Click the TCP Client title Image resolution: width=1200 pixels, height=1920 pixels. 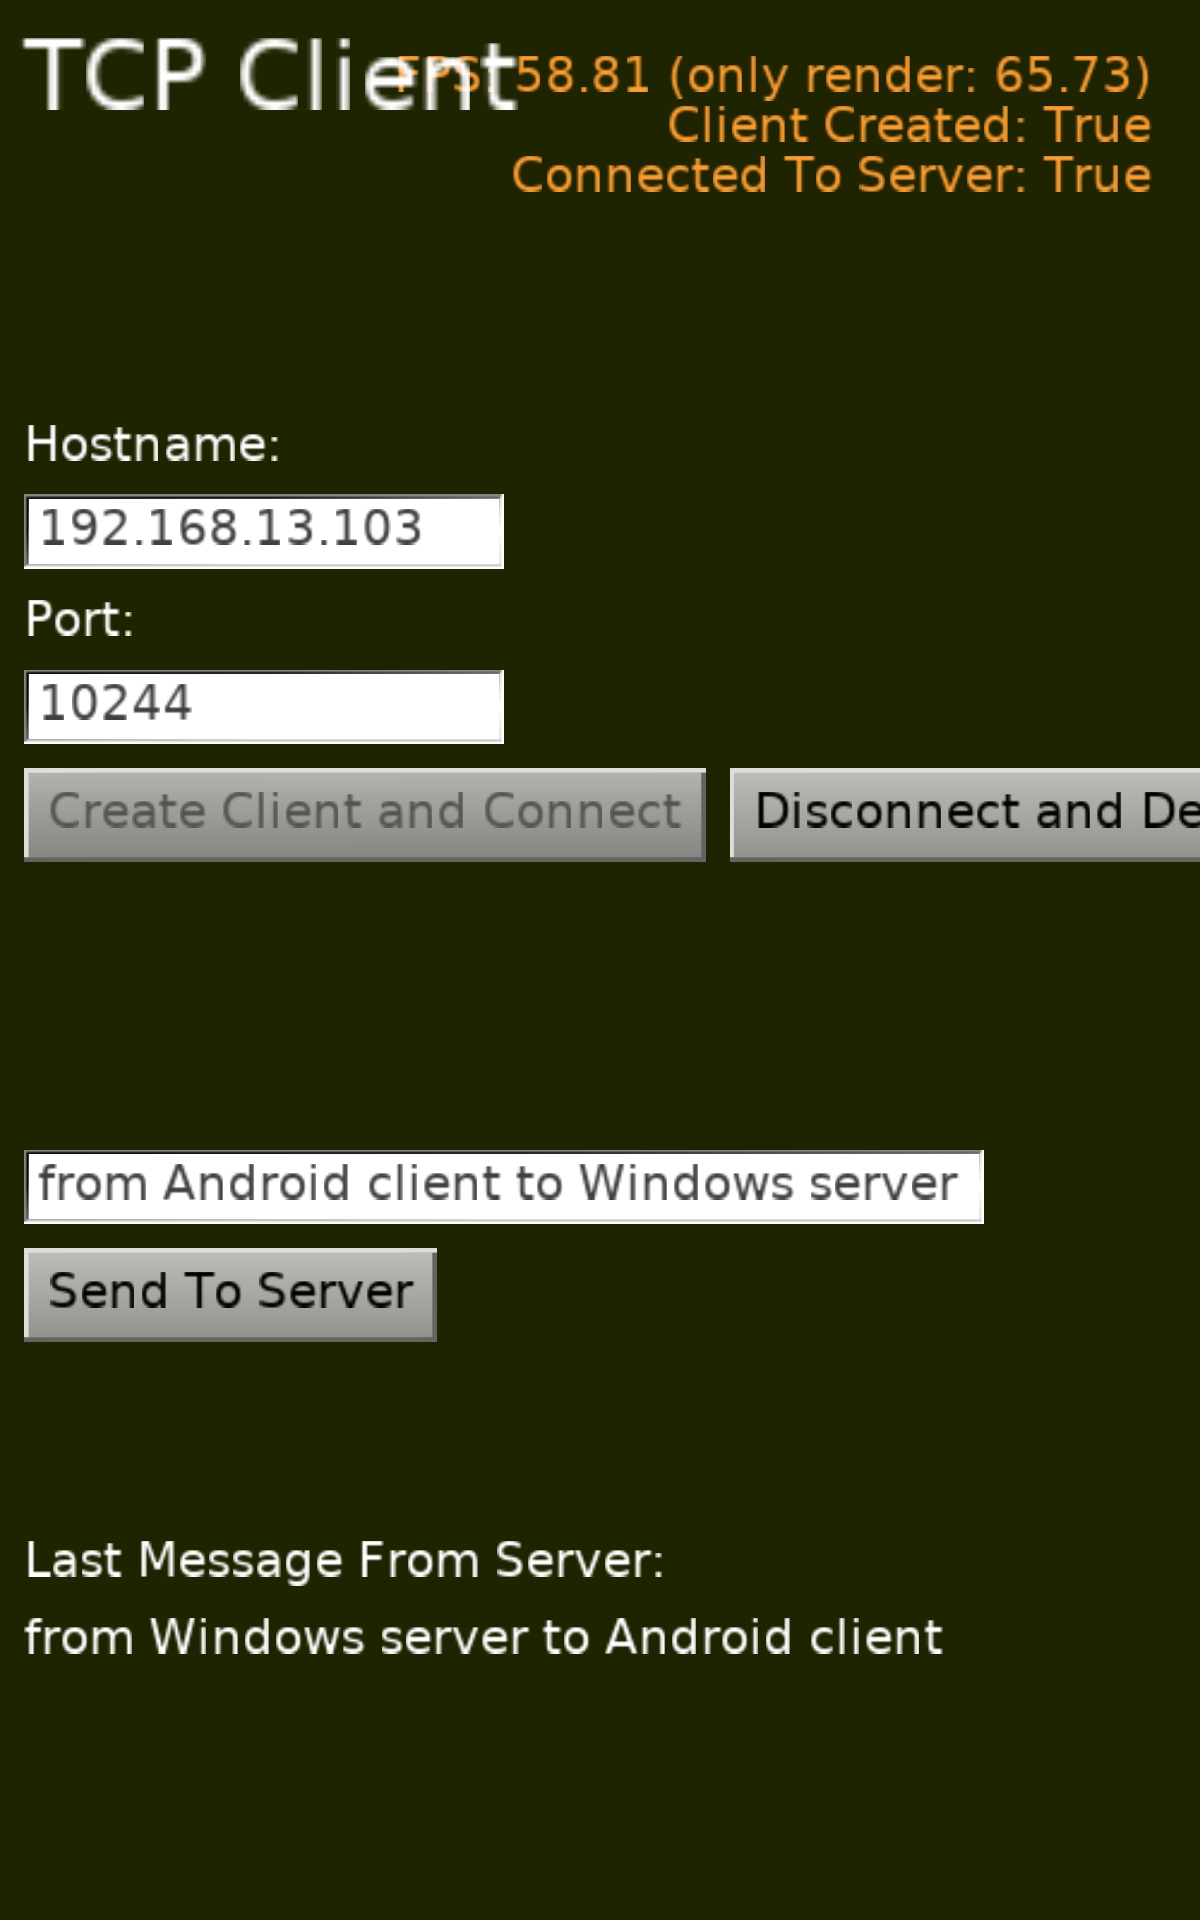pyautogui.click(x=270, y=76)
